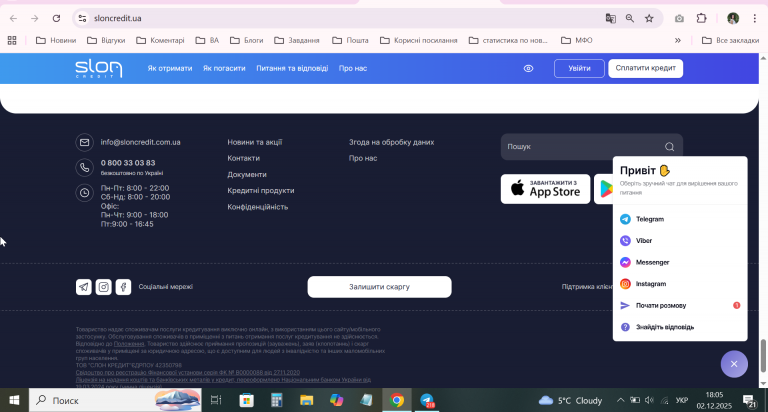Screen dimensions: 768x412
Task: Open Telegram from the Windows taskbar
Action: (427, 400)
